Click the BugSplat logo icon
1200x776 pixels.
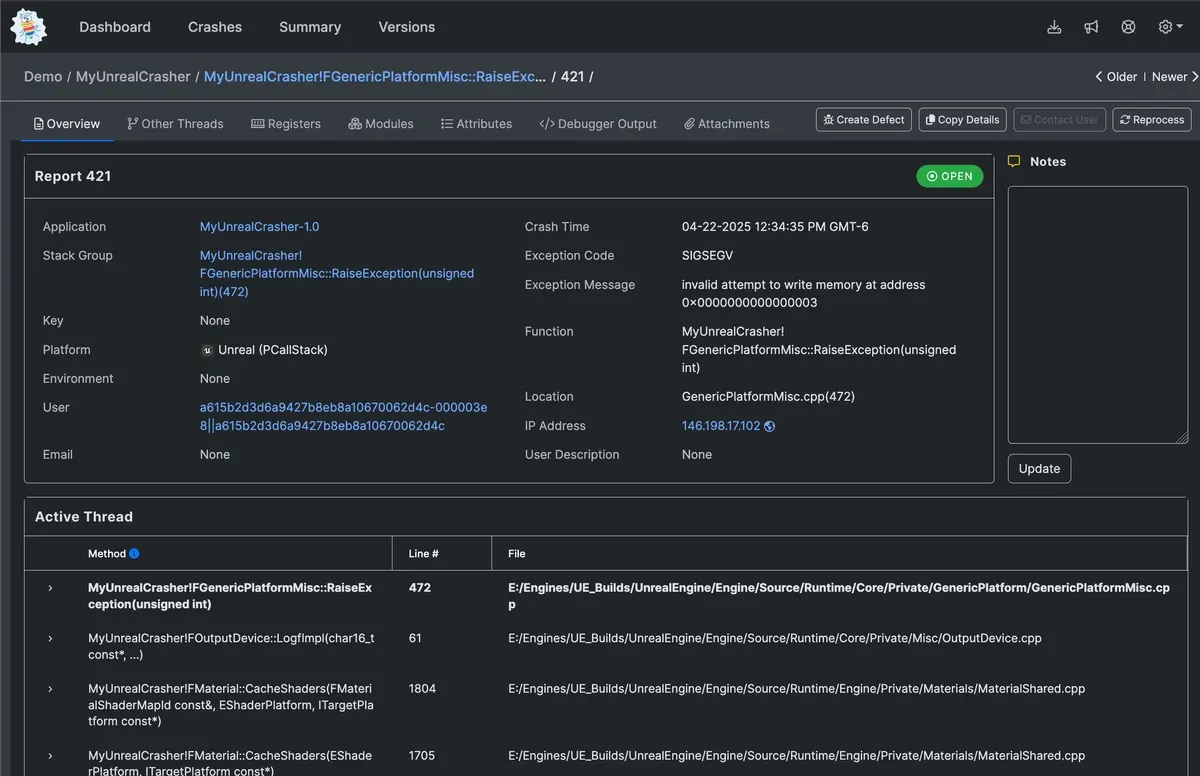29,27
